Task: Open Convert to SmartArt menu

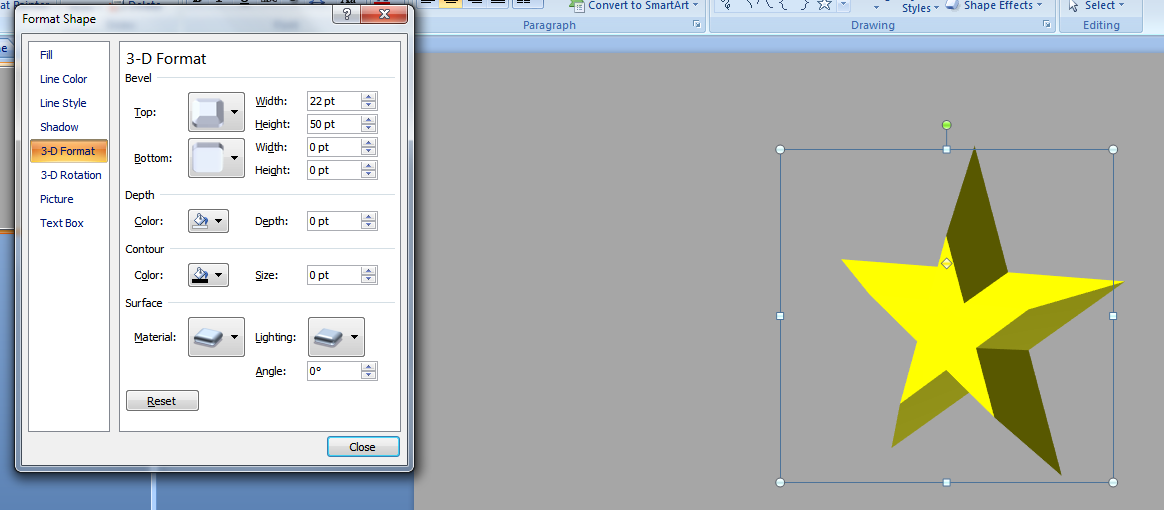Action: click(635, 5)
